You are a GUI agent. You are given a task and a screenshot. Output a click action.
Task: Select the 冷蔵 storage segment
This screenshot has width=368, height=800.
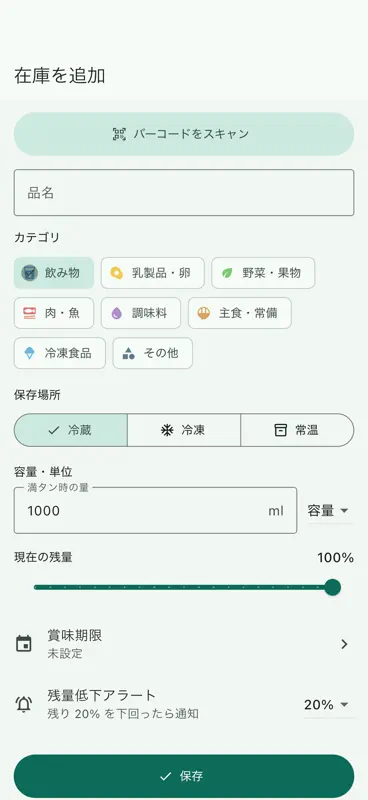click(x=70, y=430)
